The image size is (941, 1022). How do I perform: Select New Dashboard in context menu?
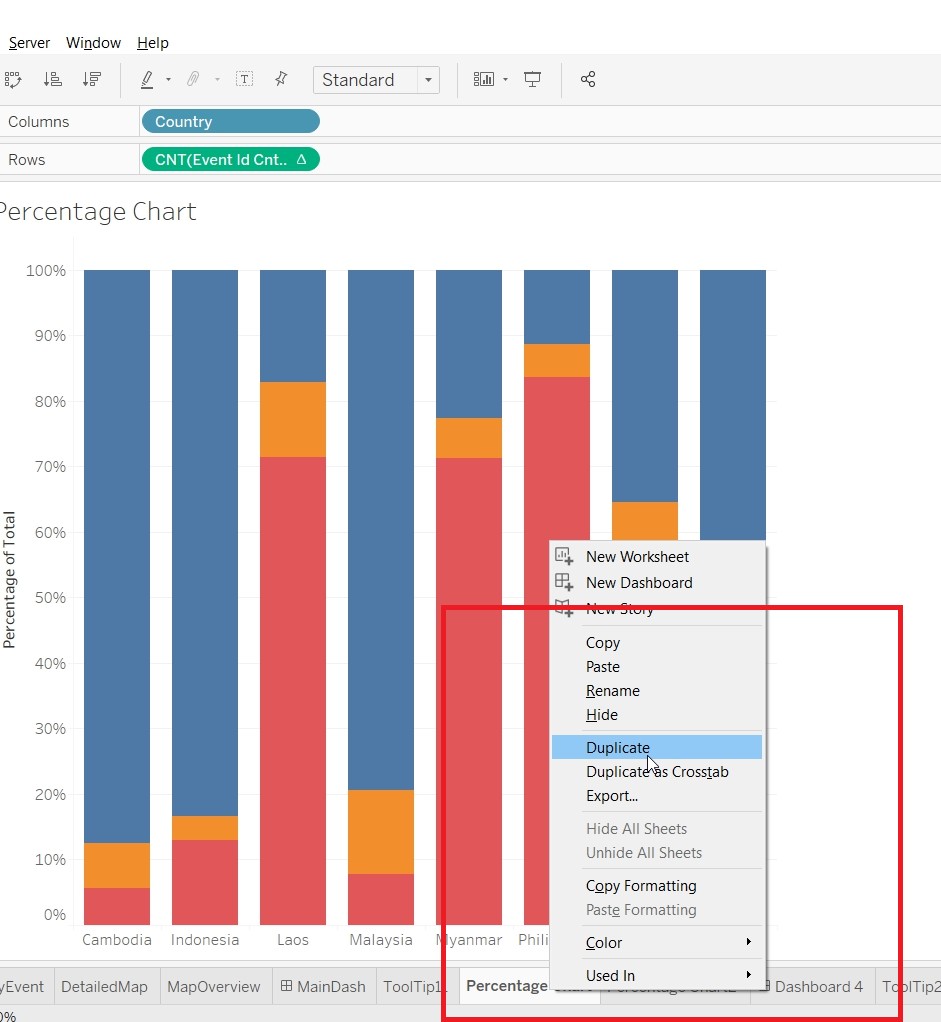[638, 582]
